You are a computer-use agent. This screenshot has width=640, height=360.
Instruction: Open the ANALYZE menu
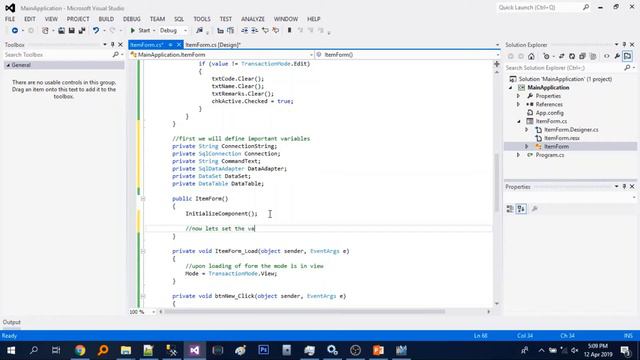(x=253, y=19)
